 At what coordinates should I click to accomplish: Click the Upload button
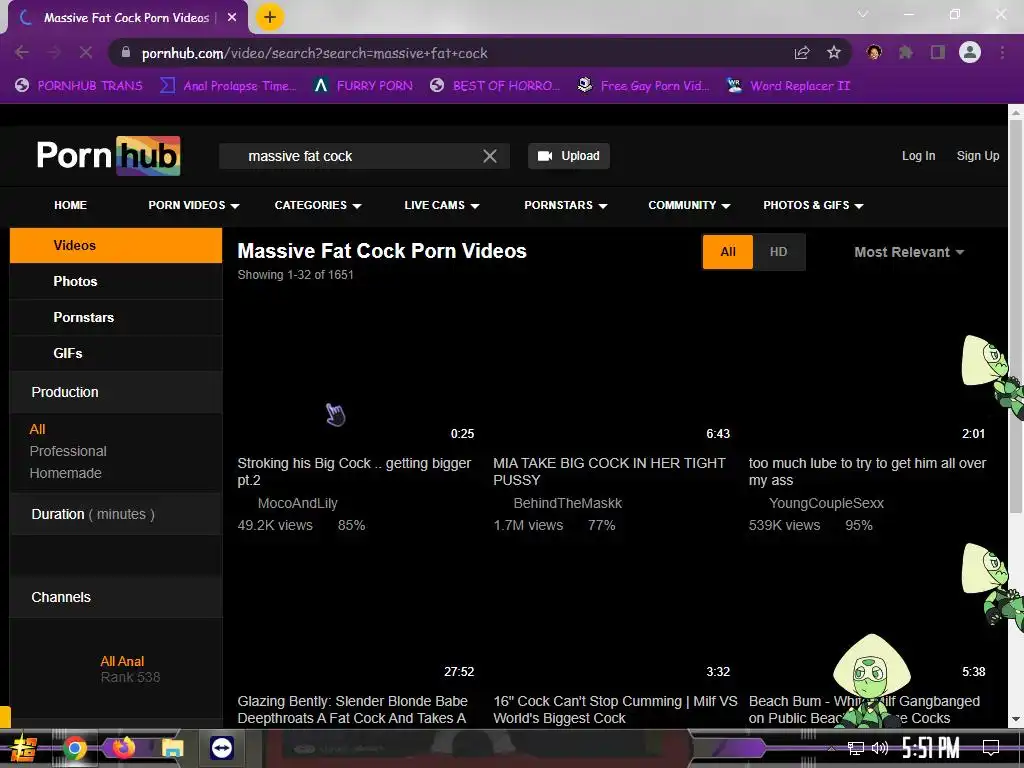tap(569, 156)
